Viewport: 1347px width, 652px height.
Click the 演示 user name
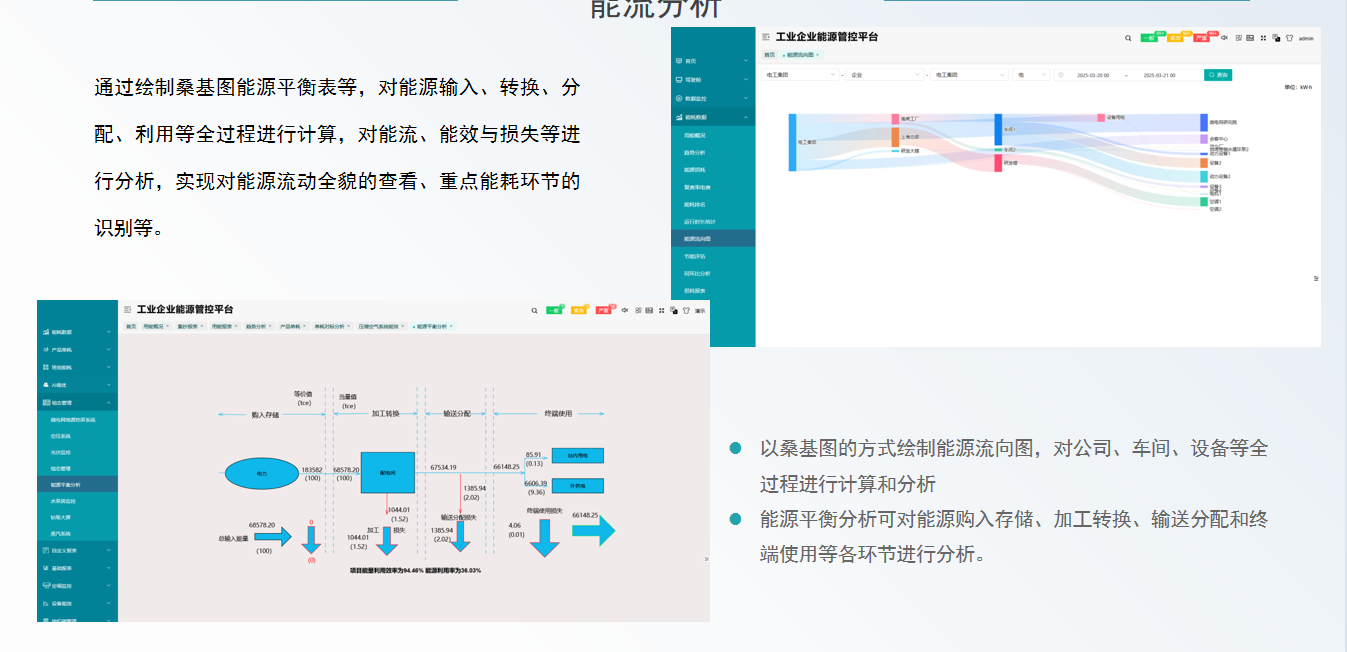pos(700,311)
